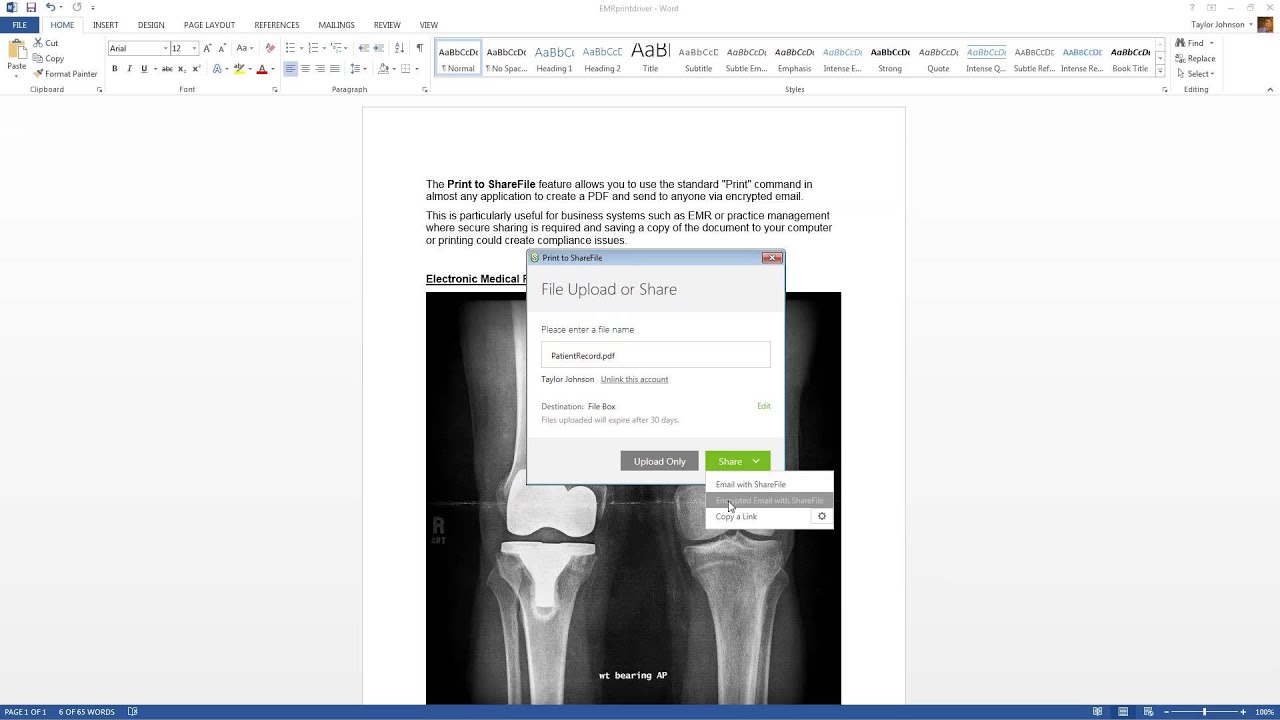Image resolution: width=1280 pixels, height=720 pixels.
Task: Open the Arial font name dropdown
Action: (x=165, y=48)
